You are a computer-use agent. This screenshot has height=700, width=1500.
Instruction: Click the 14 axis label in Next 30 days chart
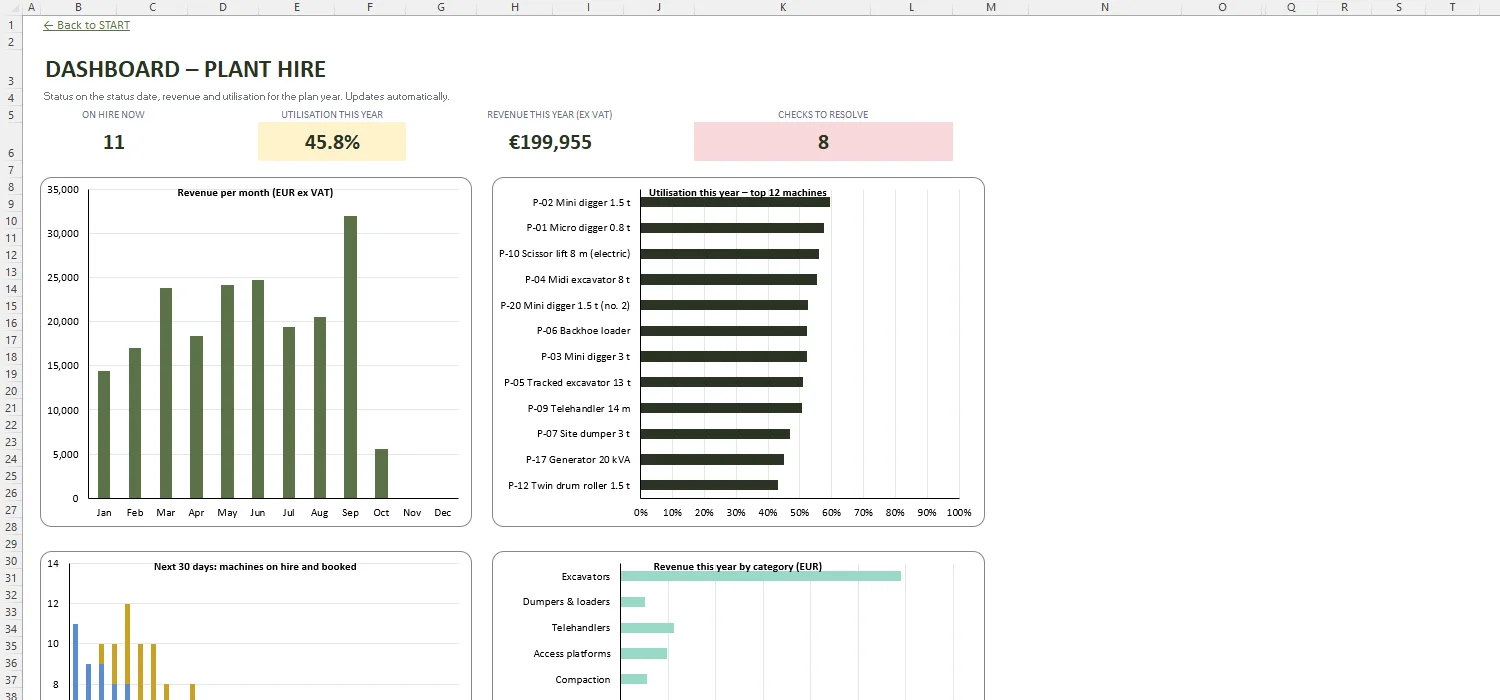pyautogui.click(x=53, y=564)
